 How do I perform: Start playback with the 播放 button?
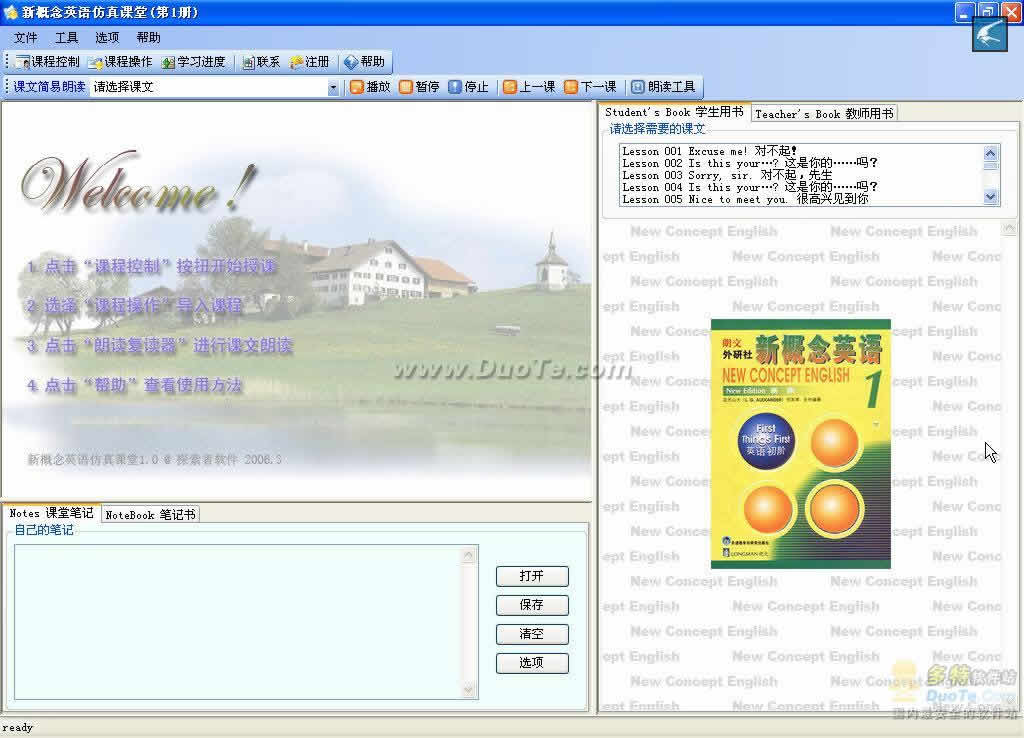(370, 87)
